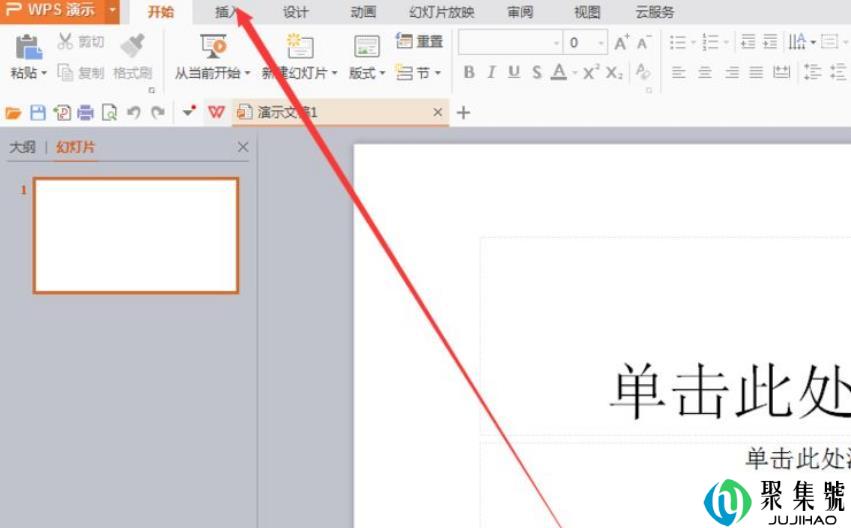
Task: Click the Paste (粘贴) icon
Action: point(29,47)
